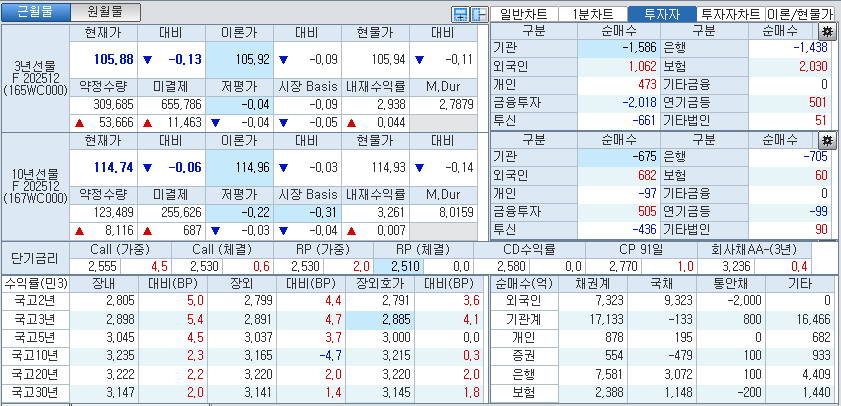Open the 1분차트 tab

coord(593,14)
